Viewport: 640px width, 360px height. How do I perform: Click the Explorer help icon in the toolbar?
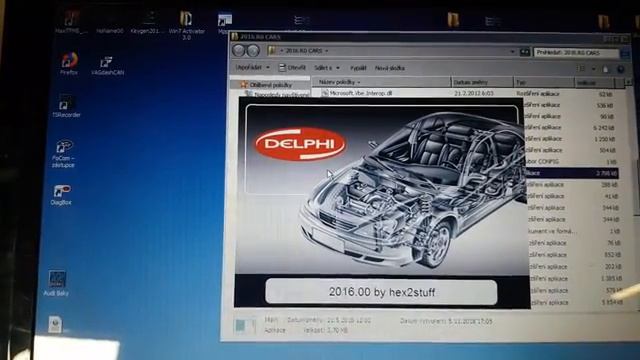click(620, 69)
